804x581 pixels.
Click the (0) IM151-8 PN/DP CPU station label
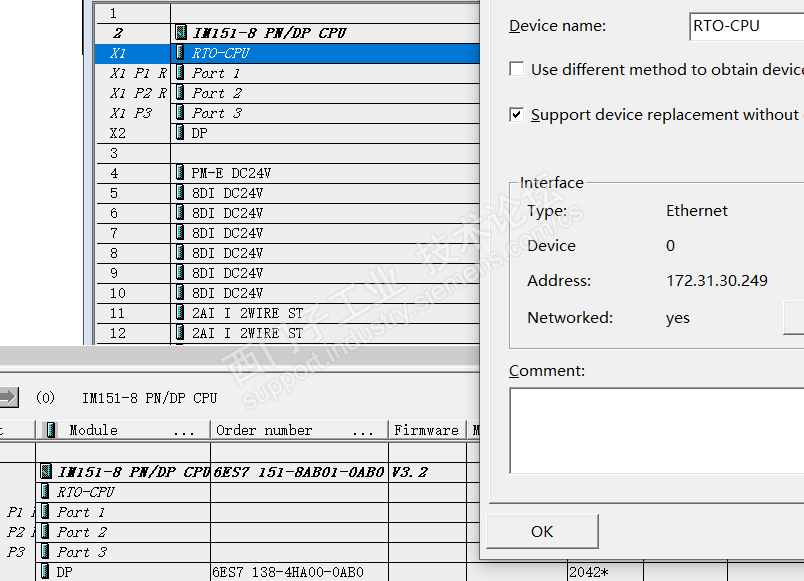[127, 398]
